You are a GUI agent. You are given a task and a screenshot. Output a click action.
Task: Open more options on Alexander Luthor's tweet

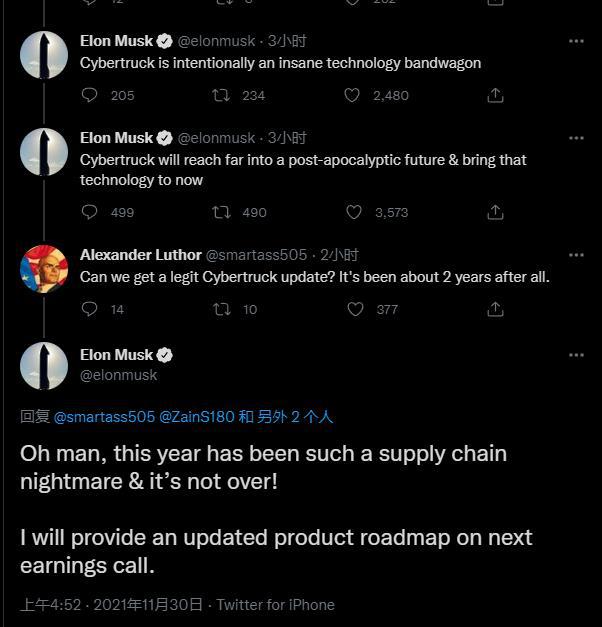(576, 255)
